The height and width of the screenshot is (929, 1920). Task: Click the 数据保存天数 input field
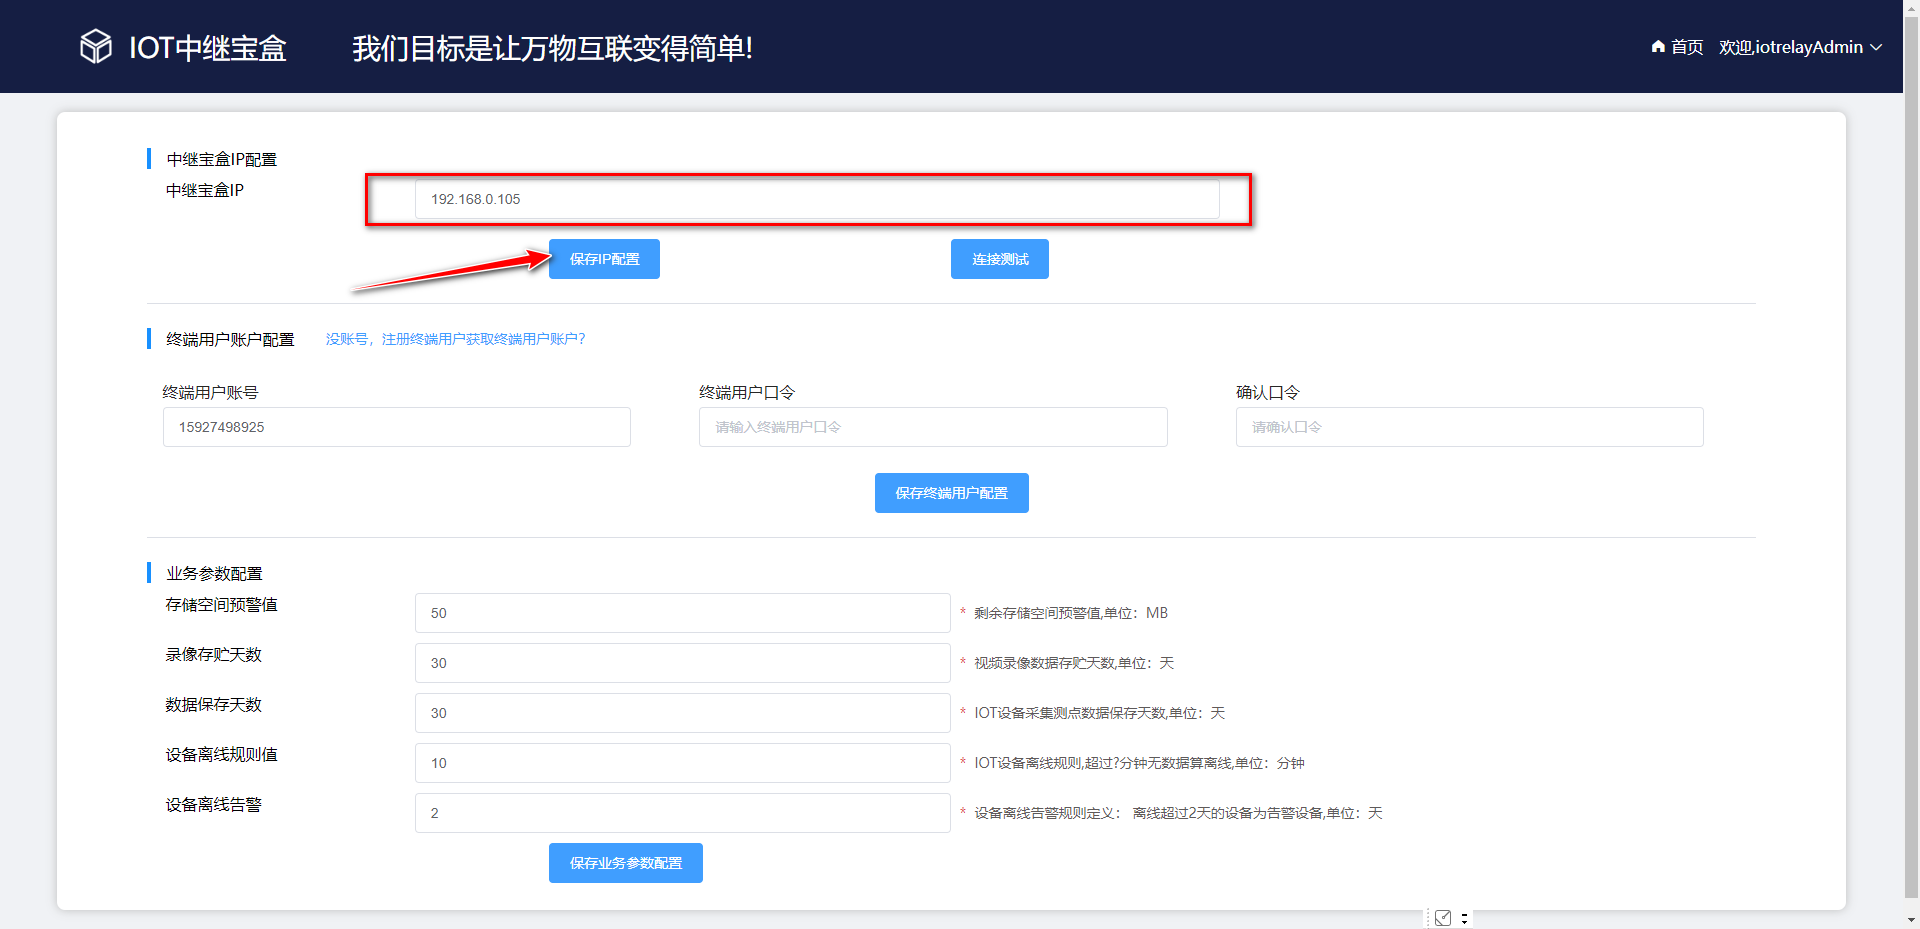tap(683, 713)
